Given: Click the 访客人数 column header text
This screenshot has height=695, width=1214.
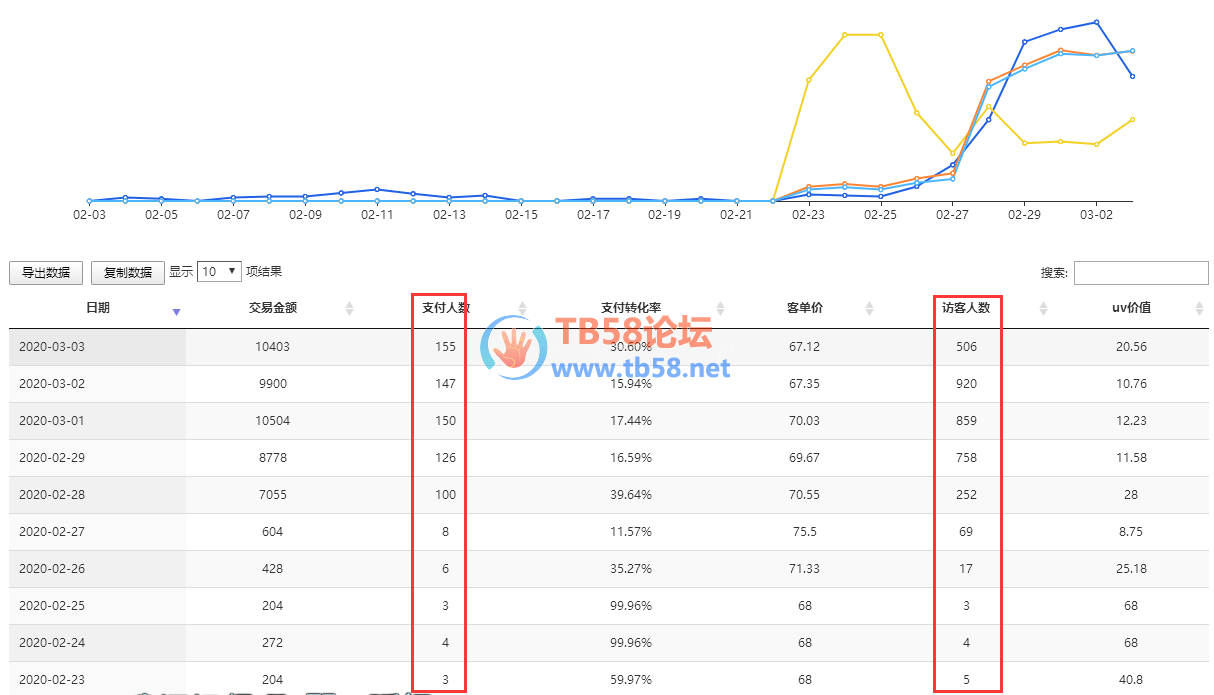Looking at the screenshot, I should (966, 308).
